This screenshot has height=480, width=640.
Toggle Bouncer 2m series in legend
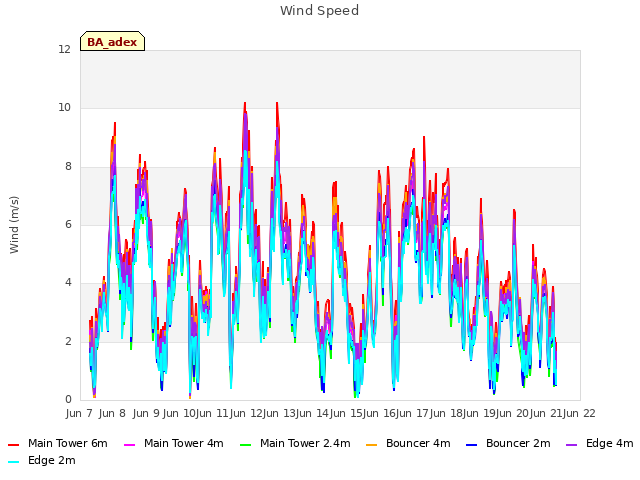[x=508, y=443]
